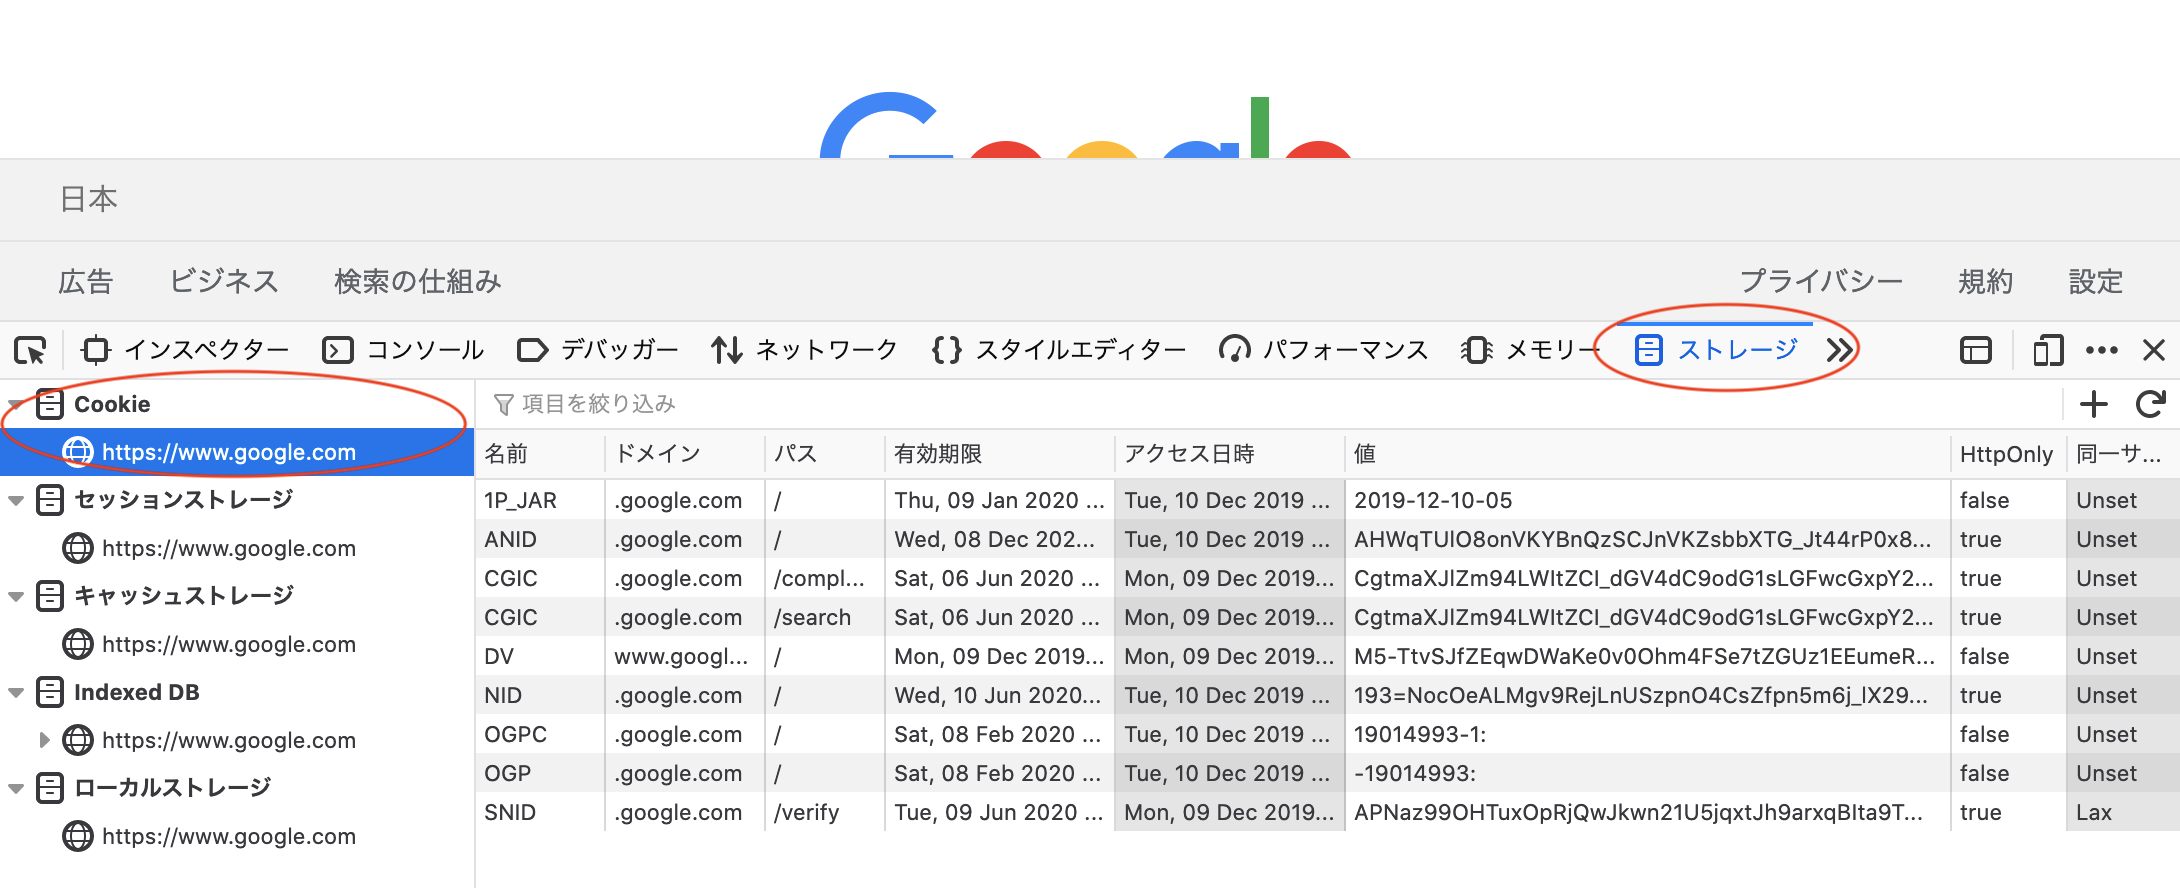Open the インスペクター tab
Screen dimensions: 2180x888
(185, 350)
